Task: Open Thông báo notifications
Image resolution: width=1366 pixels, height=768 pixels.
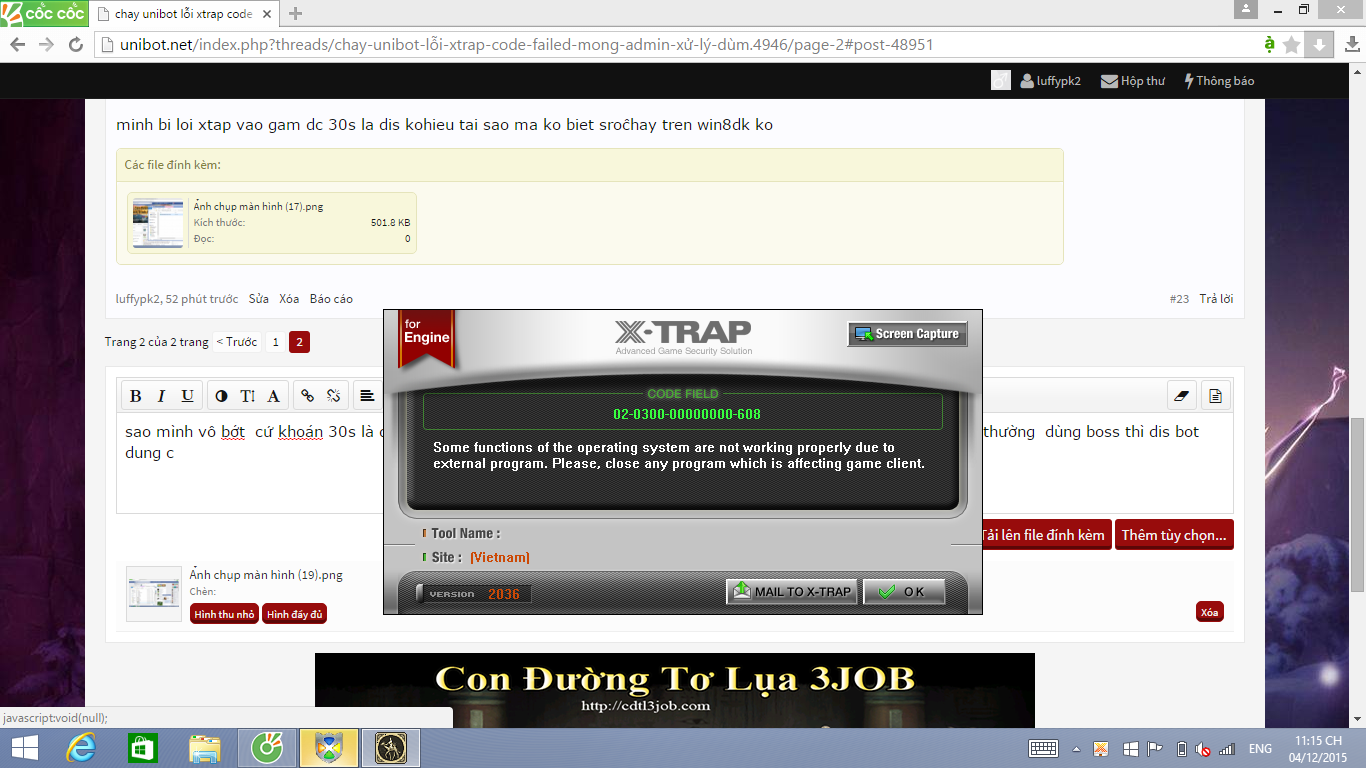Action: pos(1218,81)
